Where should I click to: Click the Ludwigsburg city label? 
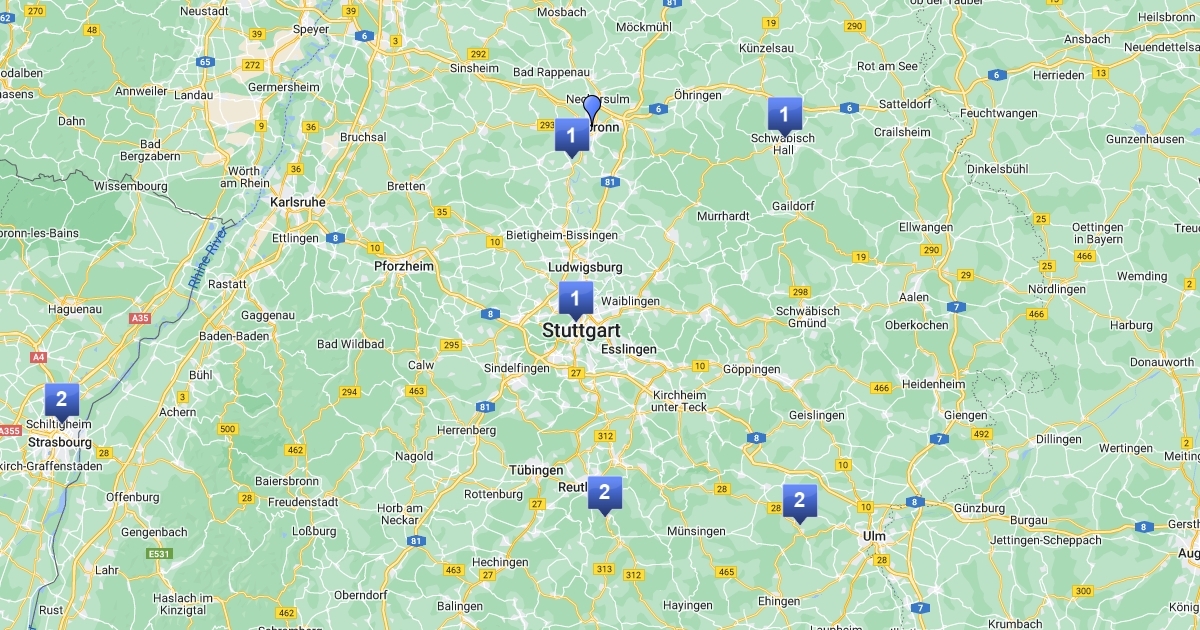click(x=585, y=268)
